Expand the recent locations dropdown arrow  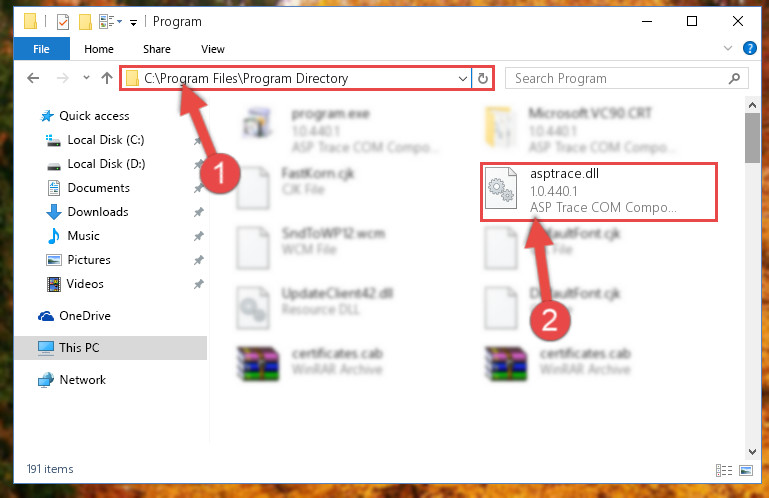point(86,78)
